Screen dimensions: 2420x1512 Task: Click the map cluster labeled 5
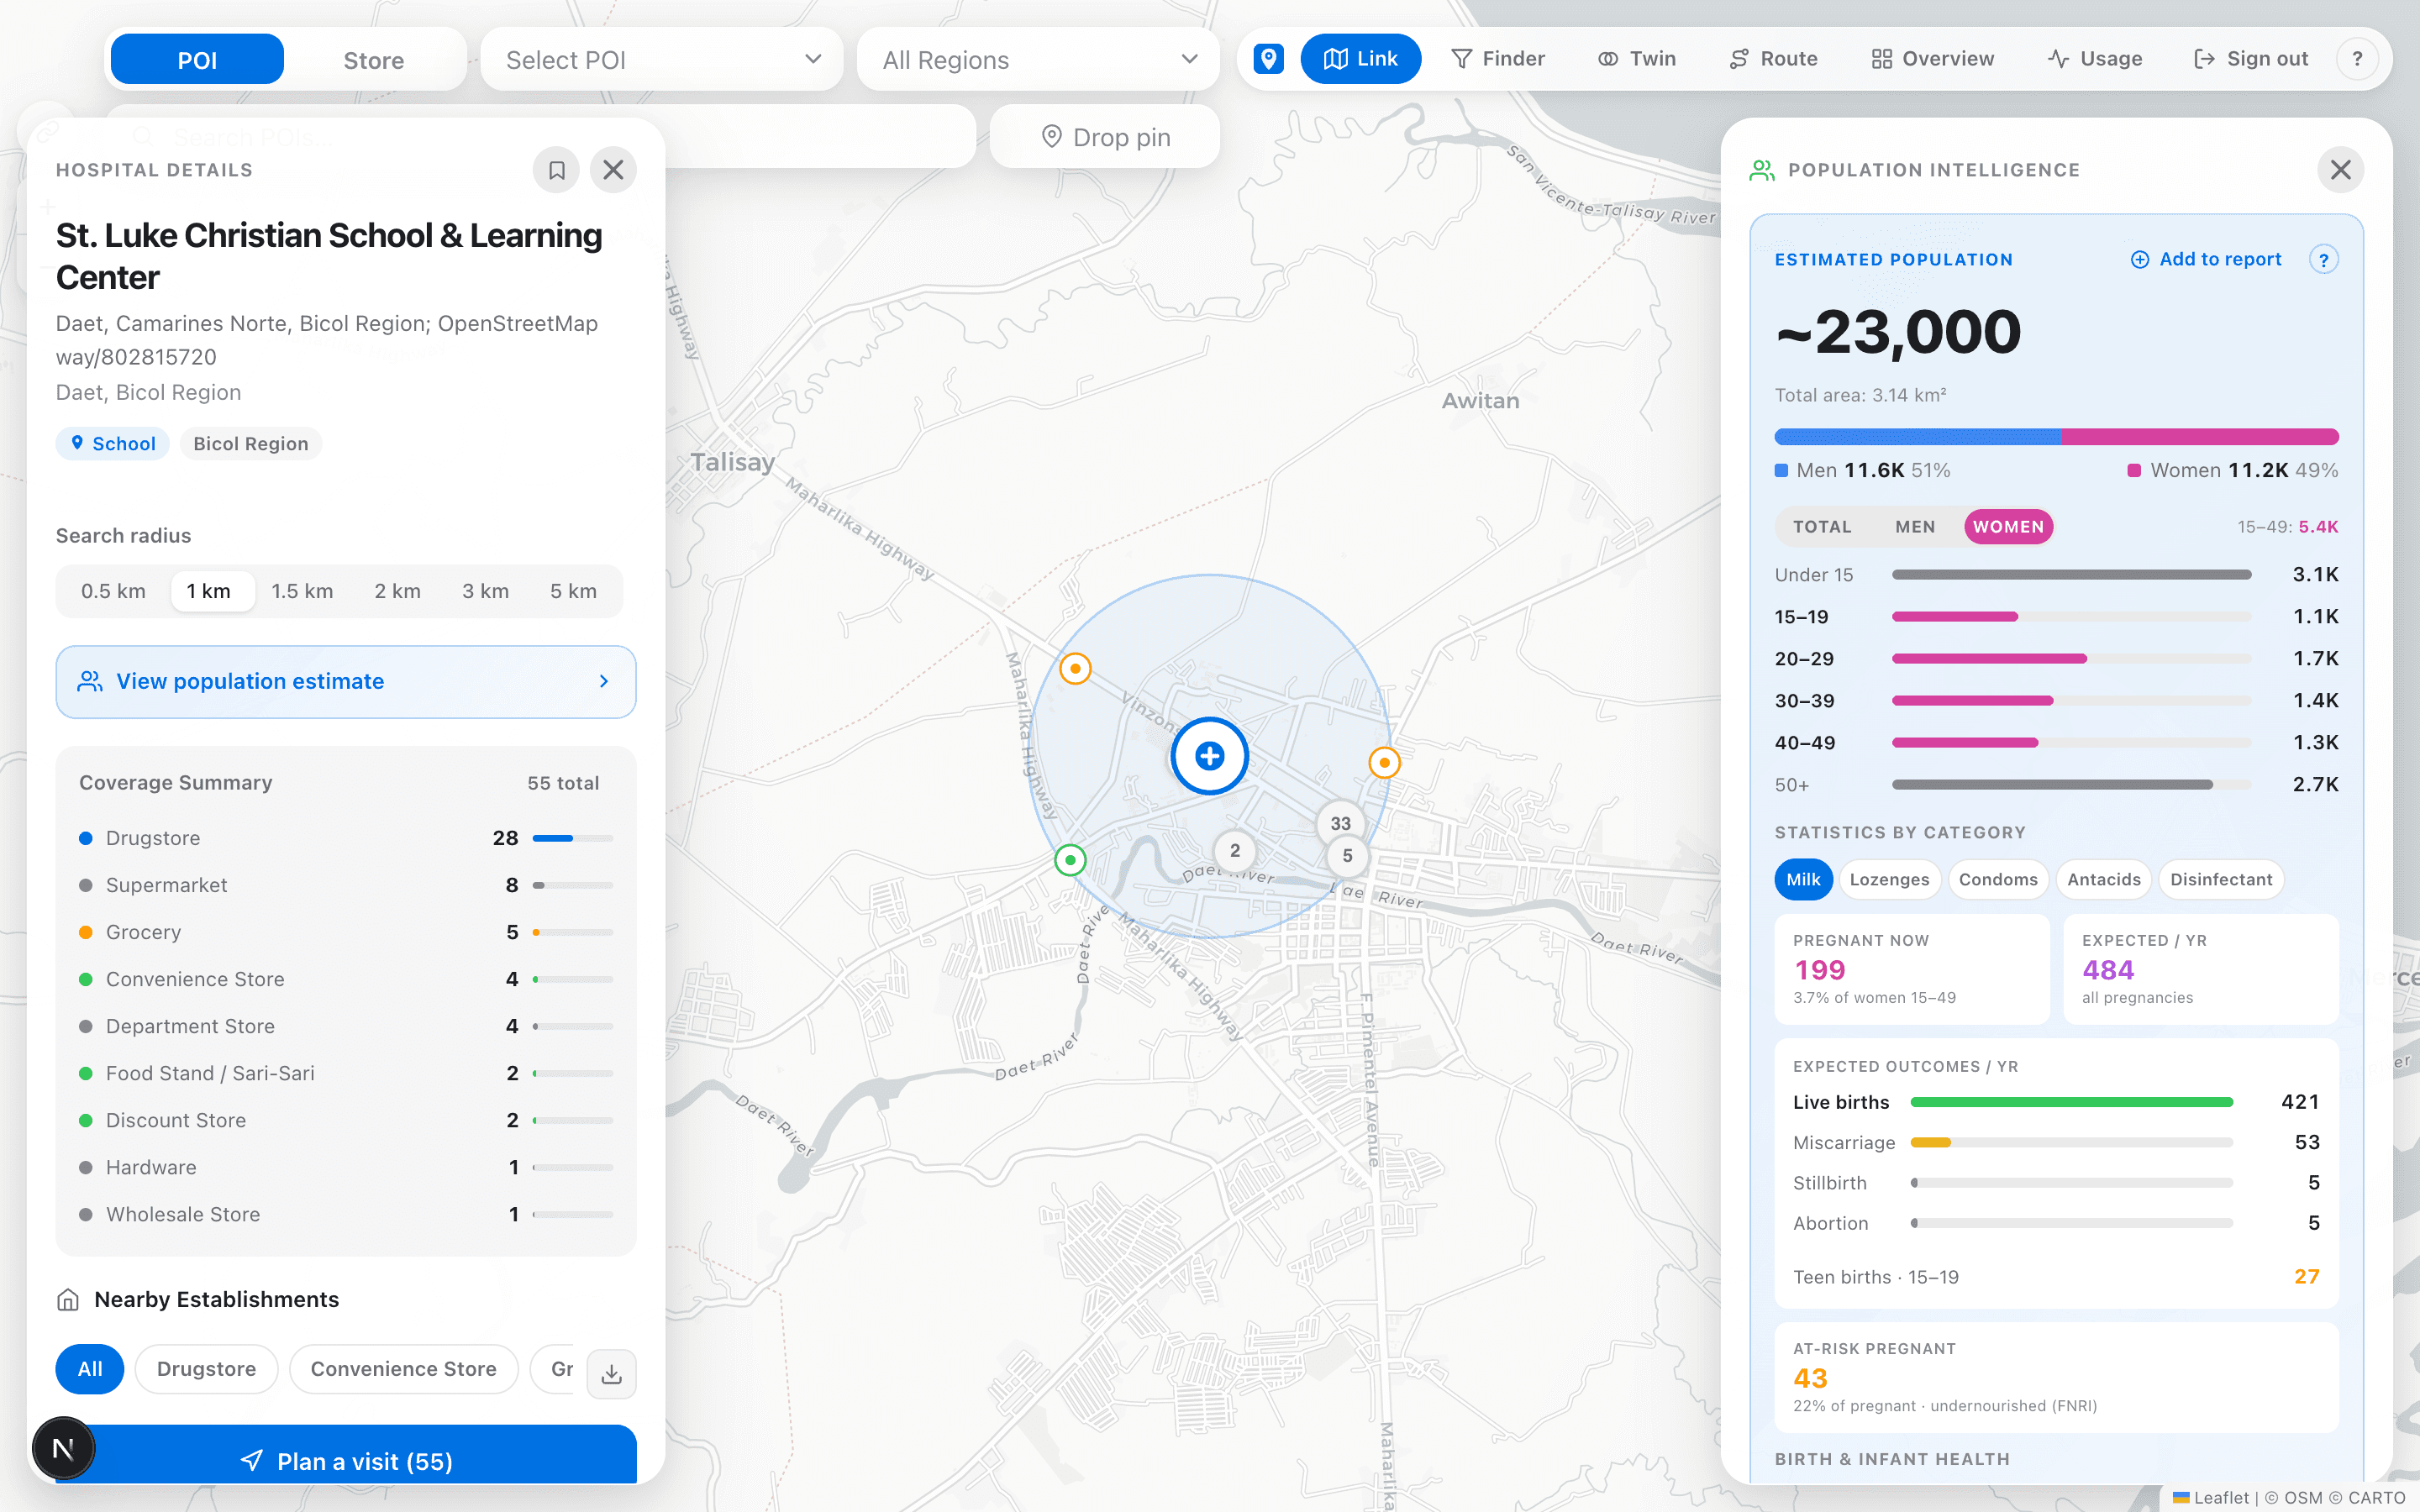1347,856
